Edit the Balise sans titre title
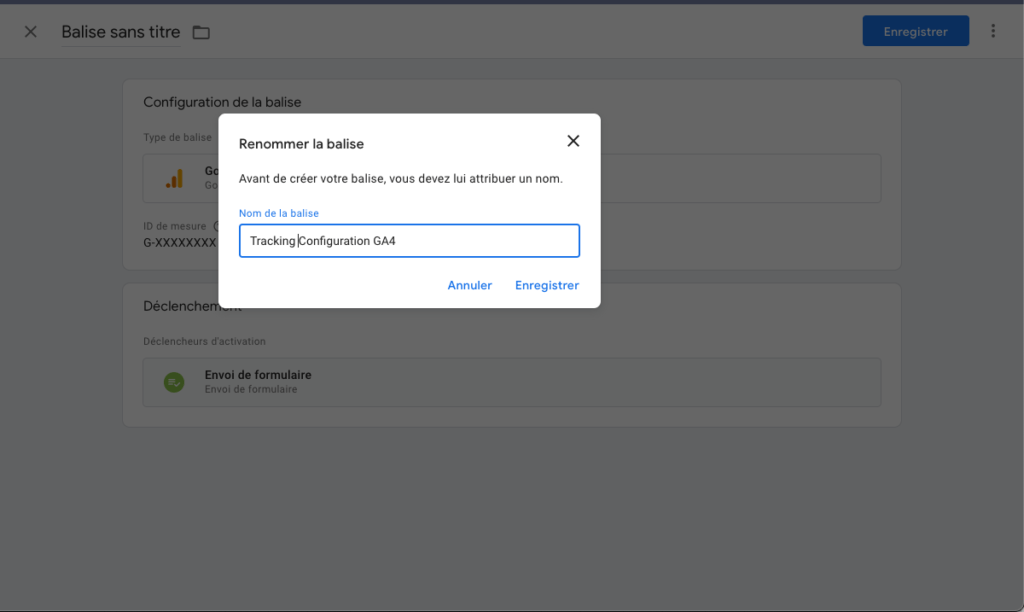 tap(121, 32)
